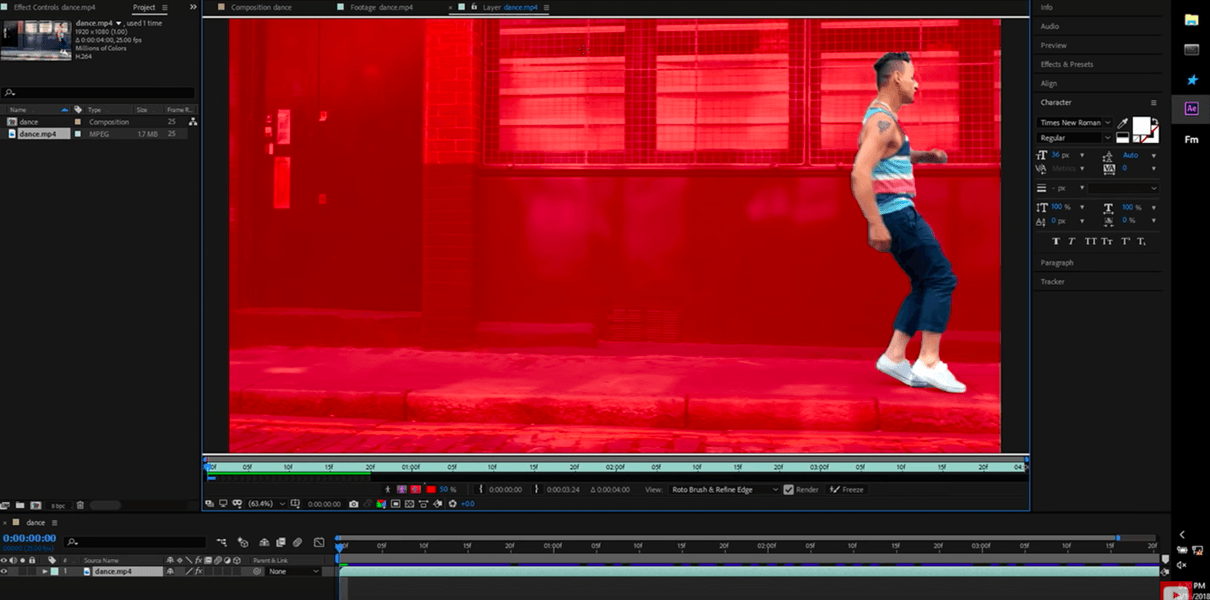Swap fill and stroke colors arrow
This screenshot has width=1210, height=600.
pyautogui.click(x=1156, y=121)
